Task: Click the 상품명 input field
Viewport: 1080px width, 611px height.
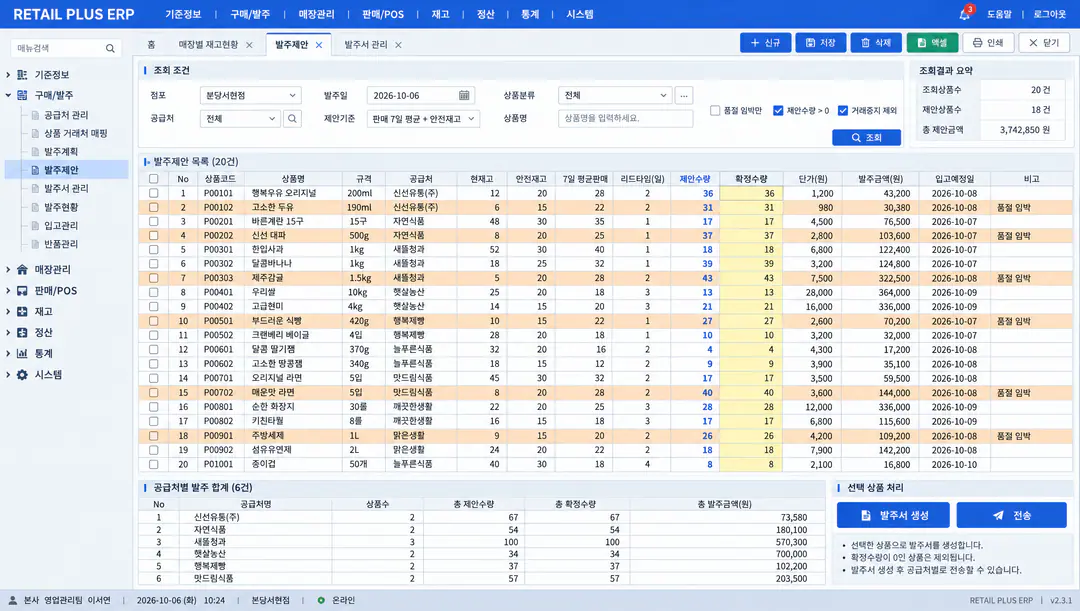Action: tap(625, 118)
